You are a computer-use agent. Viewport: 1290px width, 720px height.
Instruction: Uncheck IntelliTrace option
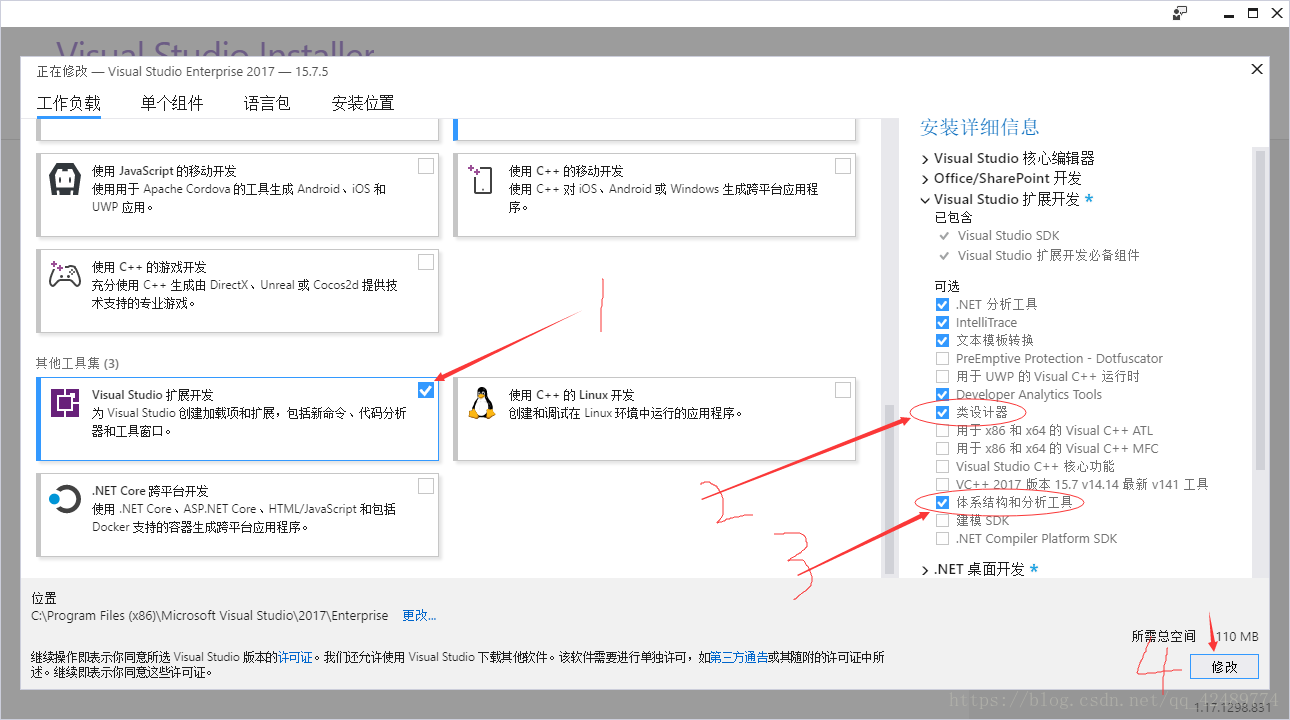[x=942, y=322]
